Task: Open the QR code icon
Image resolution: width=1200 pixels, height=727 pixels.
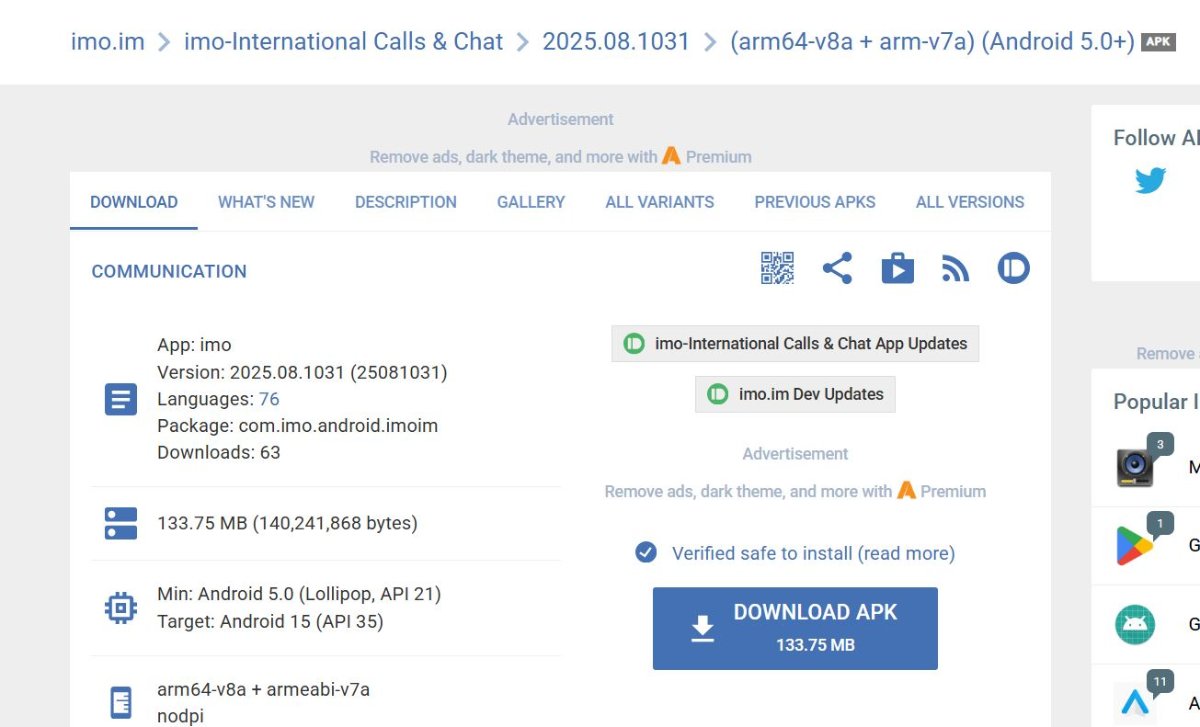Action: (x=777, y=268)
